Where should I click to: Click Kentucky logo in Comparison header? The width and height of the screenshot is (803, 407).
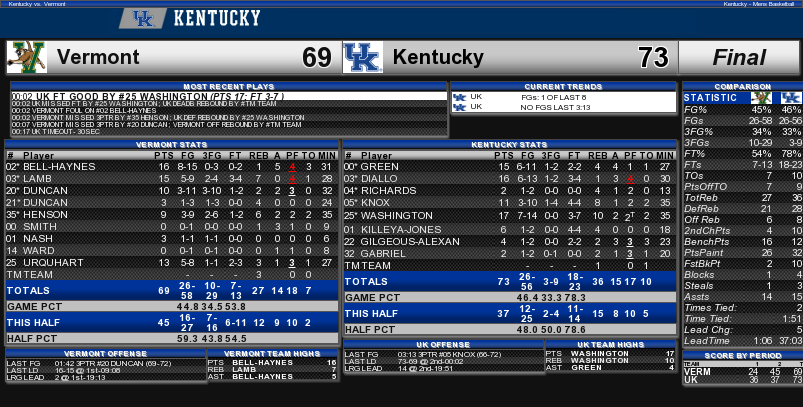point(790,97)
